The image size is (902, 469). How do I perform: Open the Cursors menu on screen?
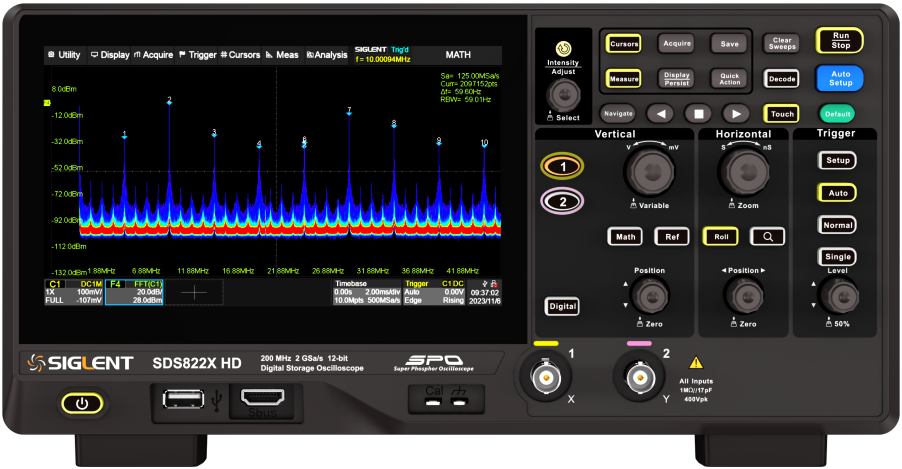[240, 55]
